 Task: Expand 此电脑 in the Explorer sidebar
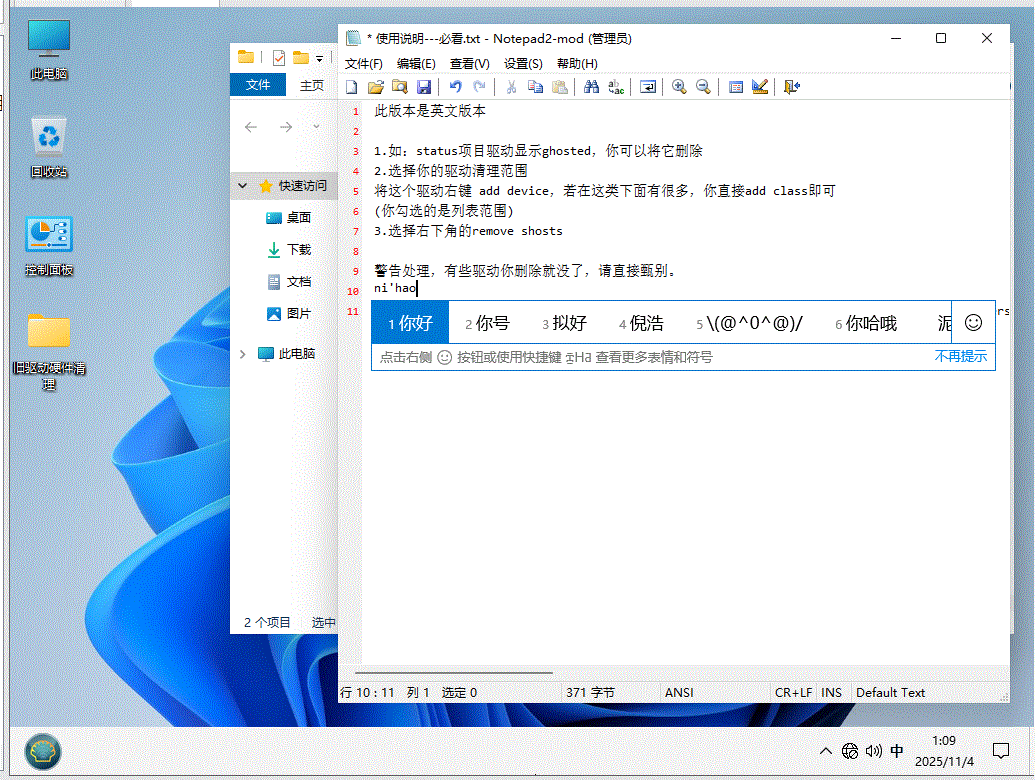tap(243, 353)
